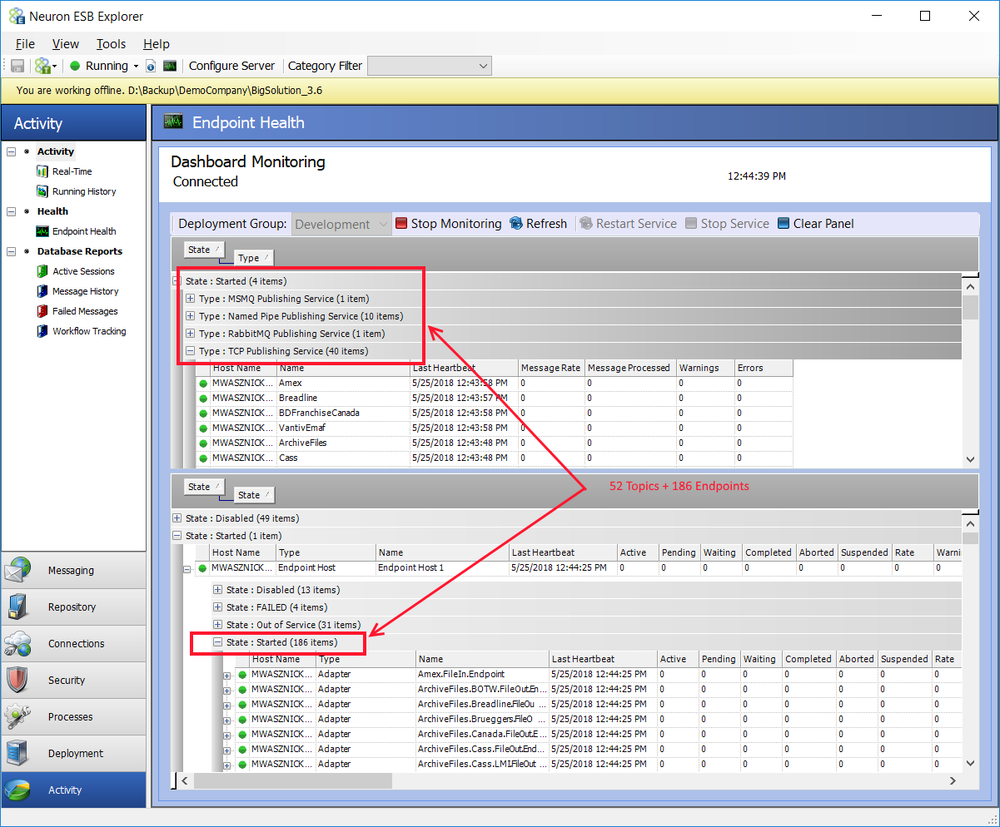
Task: Collapse State Started (186 items) group
Action: tap(217, 642)
